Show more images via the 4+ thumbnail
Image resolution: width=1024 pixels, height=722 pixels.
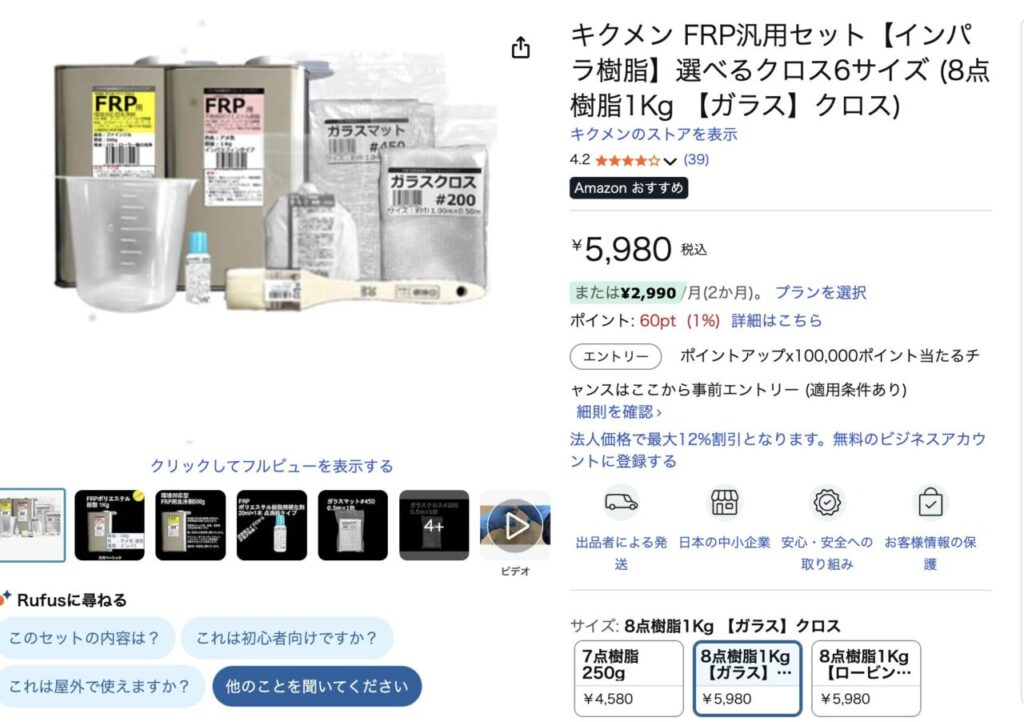click(x=434, y=526)
